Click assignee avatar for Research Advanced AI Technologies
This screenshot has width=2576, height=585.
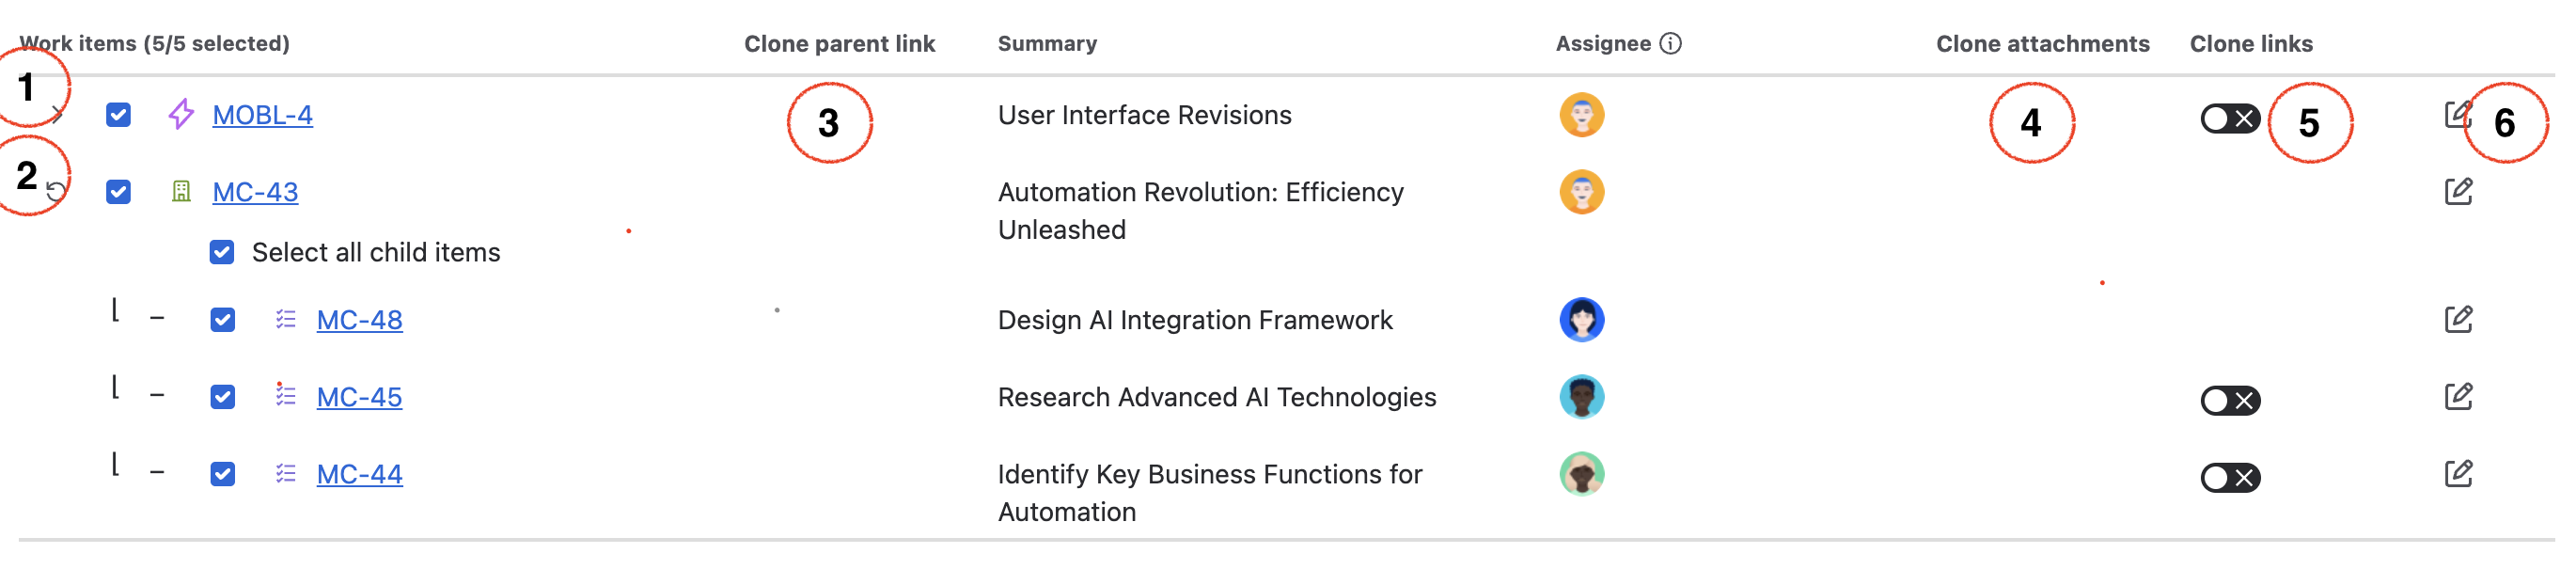tap(1581, 397)
